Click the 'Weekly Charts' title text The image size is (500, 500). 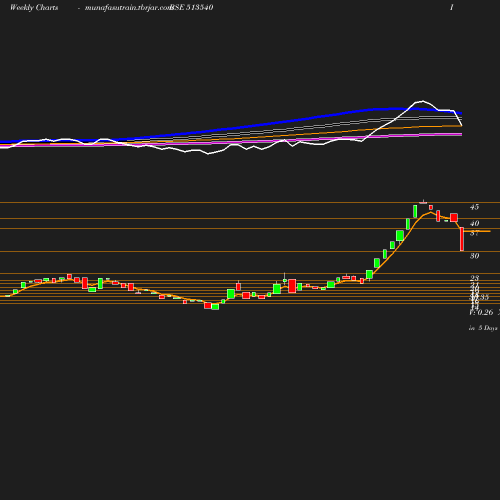coord(34,7)
